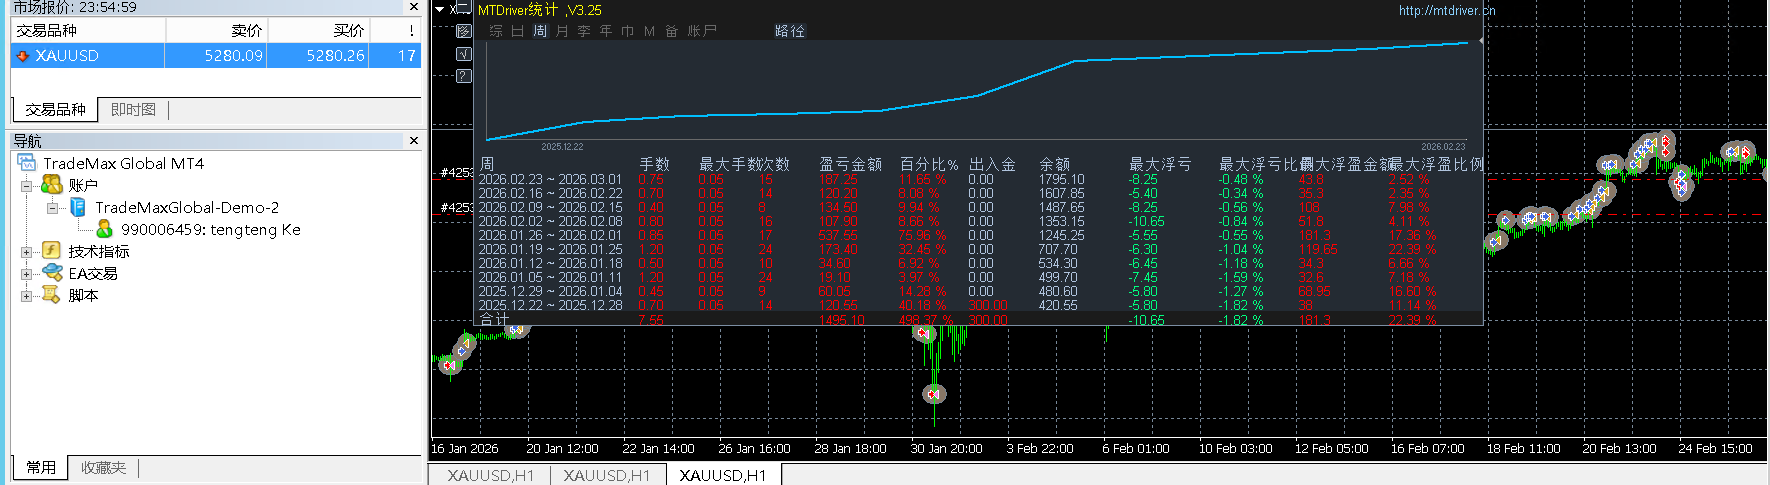Screen dimensions: 1770x485
Task: Collapse the TradeMaxGlobal-Demo-2 node
Action: point(53,208)
